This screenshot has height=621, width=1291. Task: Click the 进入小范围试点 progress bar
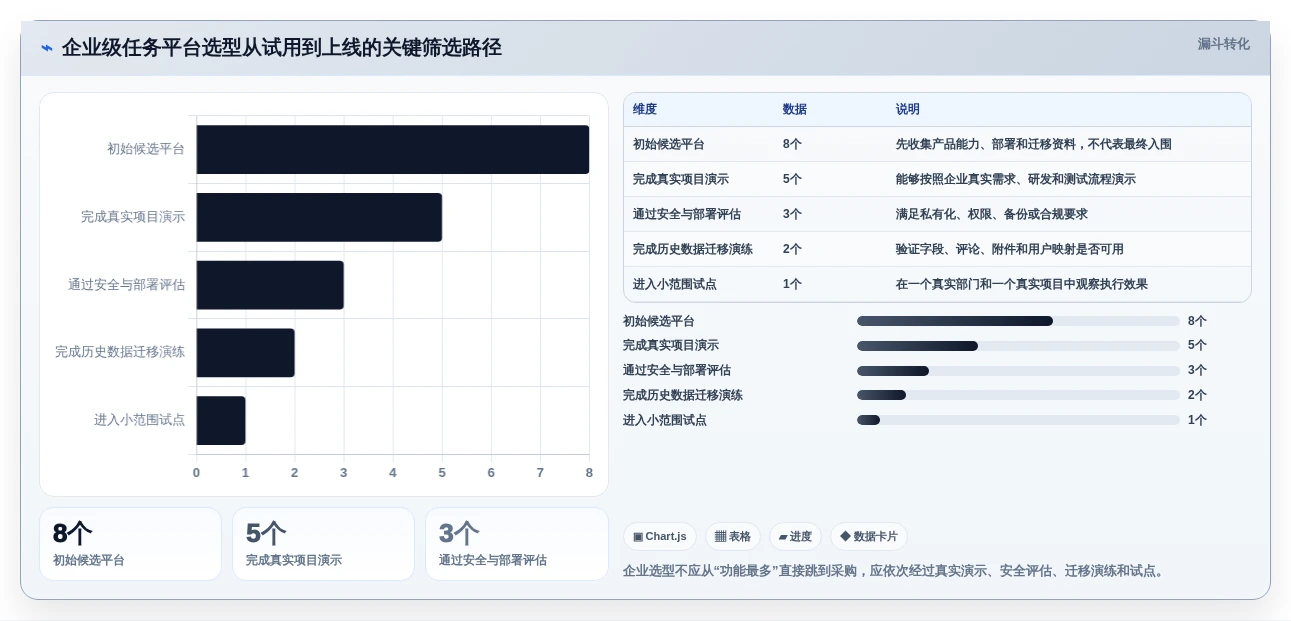click(x=1018, y=420)
